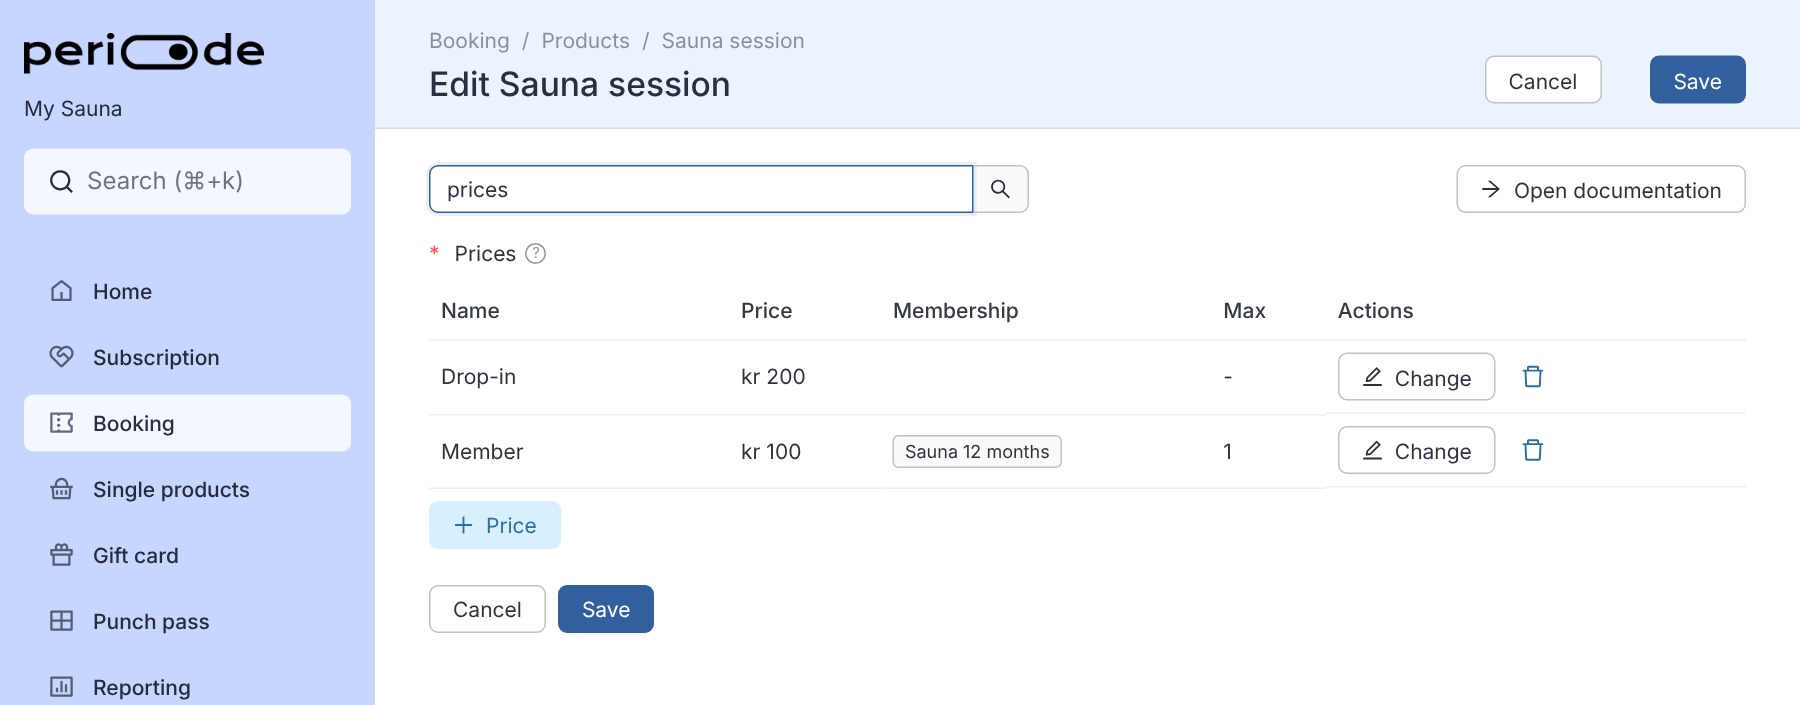Click the 'Edit Sauna session' page title

click(580, 84)
